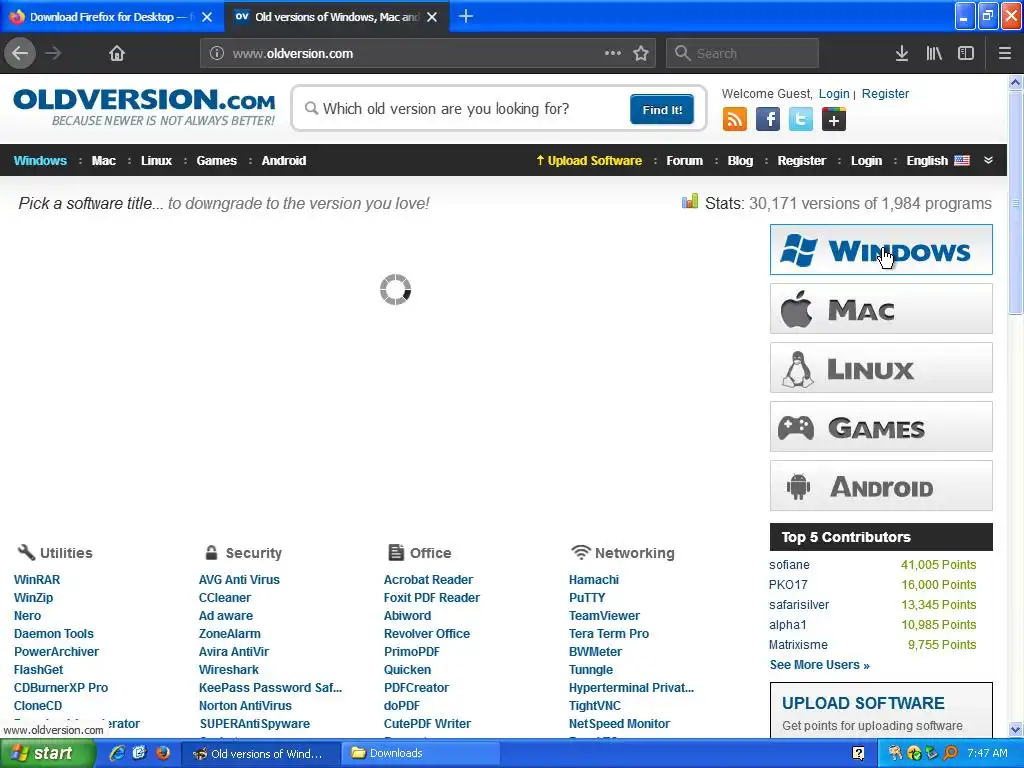The width and height of the screenshot is (1024, 768).
Task: Focus the Firefox Search box
Action: pyautogui.click(x=743, y=53)
